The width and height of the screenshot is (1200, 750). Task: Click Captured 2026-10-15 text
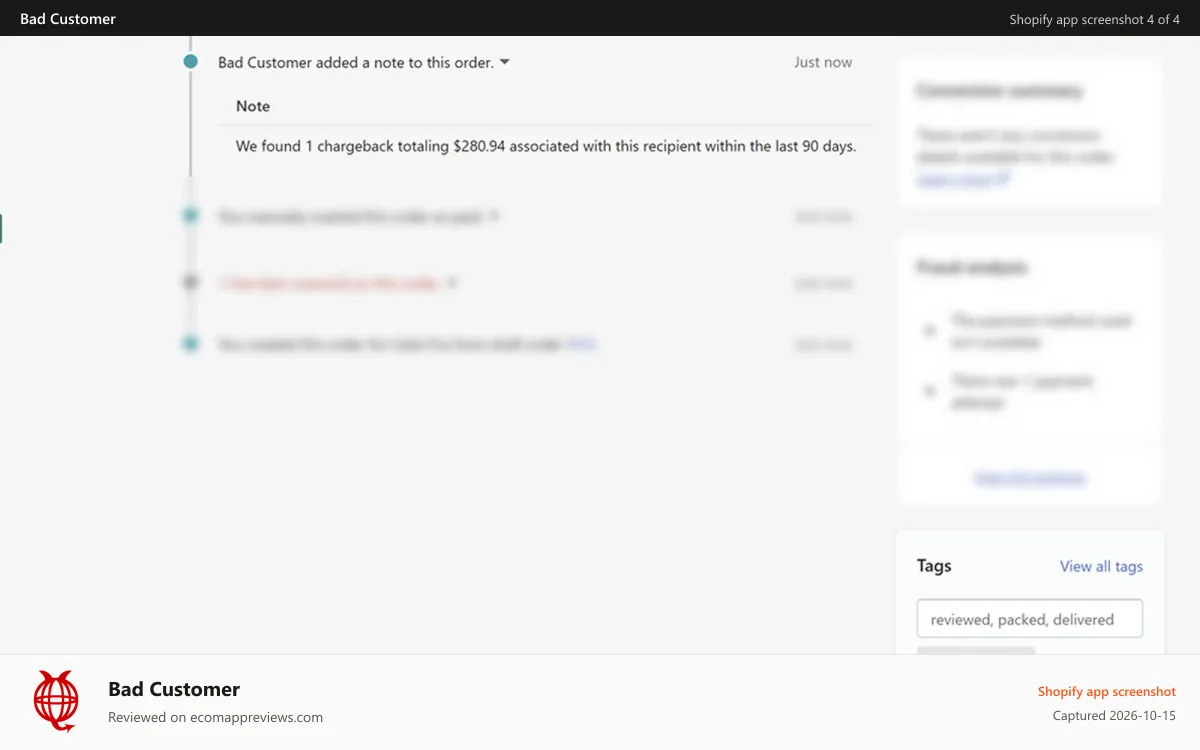click(x=1114, y=716)
